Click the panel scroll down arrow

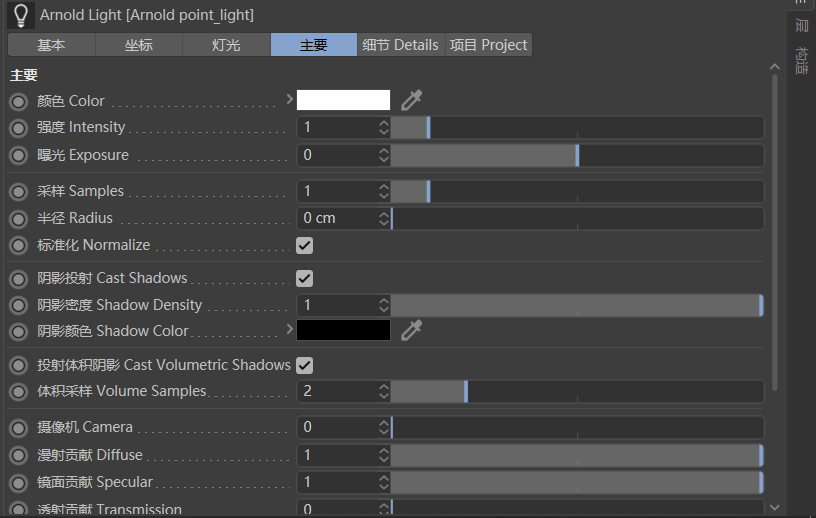pos(774,508)
